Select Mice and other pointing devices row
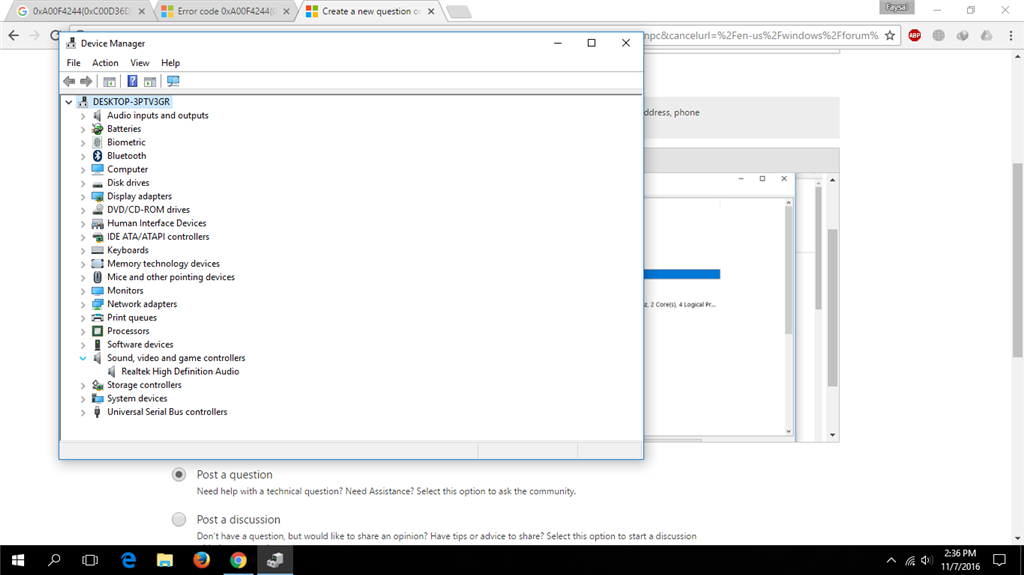The image size is (1024, 575). click(x=170, y=277)
